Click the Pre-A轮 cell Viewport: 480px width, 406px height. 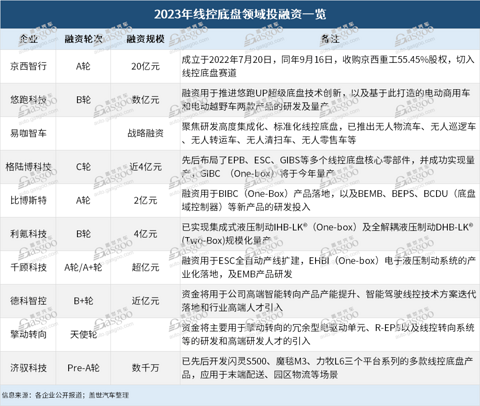click(x=83, y=368)
